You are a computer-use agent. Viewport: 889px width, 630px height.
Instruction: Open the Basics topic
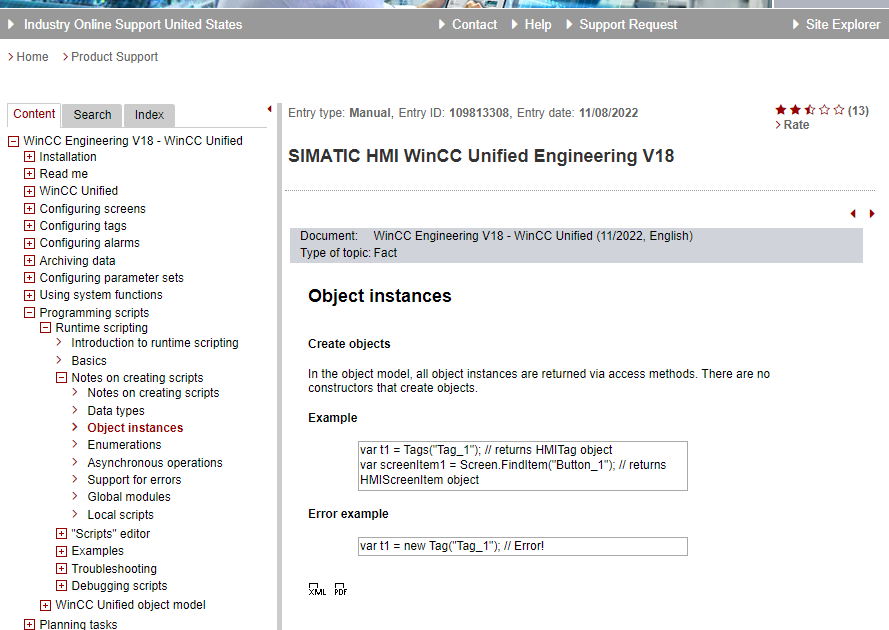(x=89, y=361)
